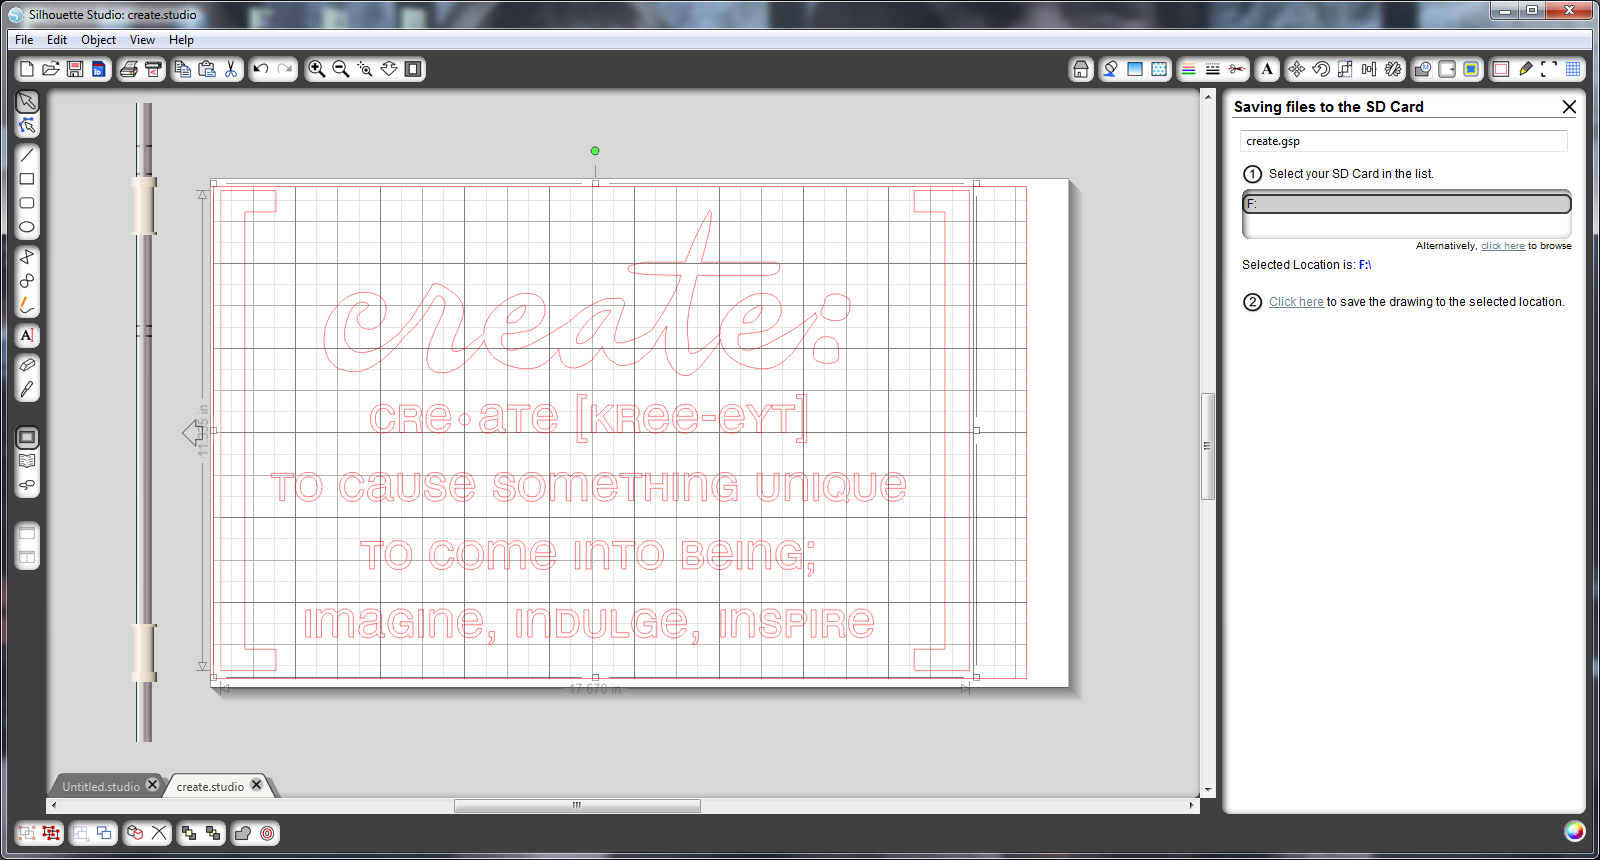
Task: Zoom in on the canvas
Action: (317, 69)
